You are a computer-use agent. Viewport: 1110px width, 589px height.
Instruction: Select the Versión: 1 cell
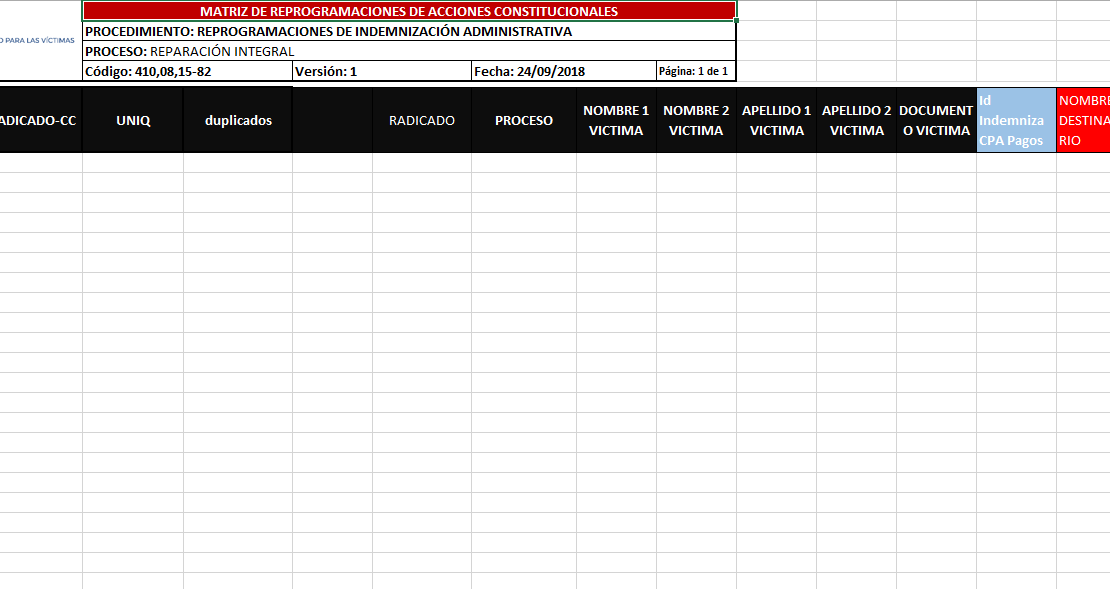tap(381, 71)
